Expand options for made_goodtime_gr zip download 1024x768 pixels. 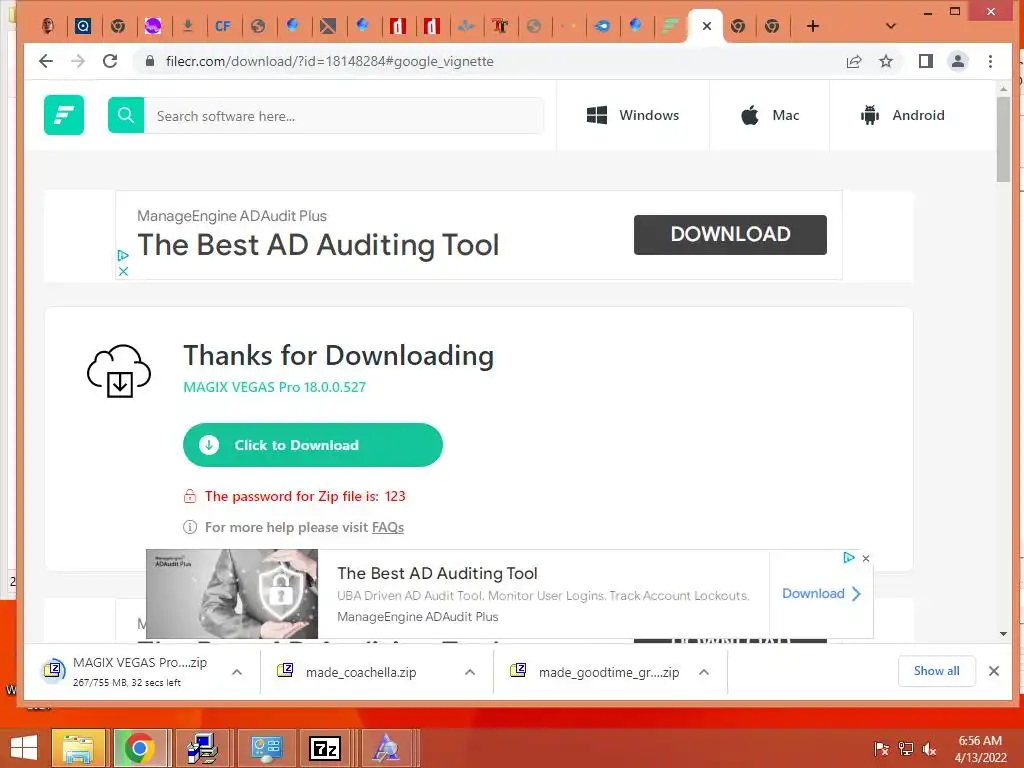[703, 672]
